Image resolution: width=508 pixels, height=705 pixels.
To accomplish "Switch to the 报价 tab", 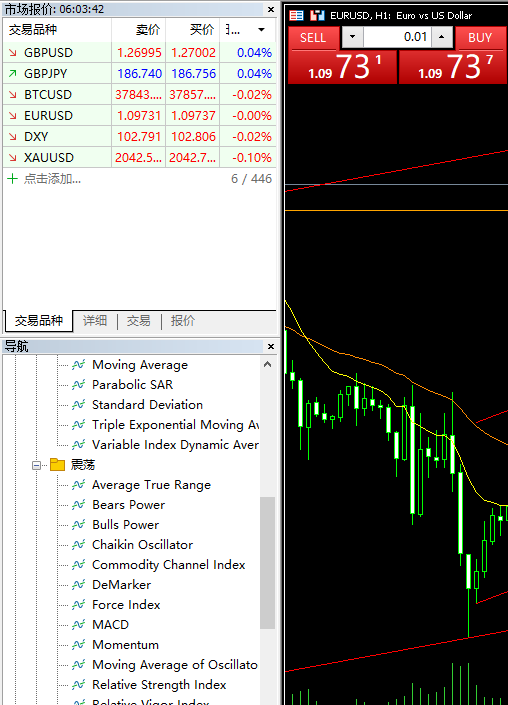I will (183, 321).
